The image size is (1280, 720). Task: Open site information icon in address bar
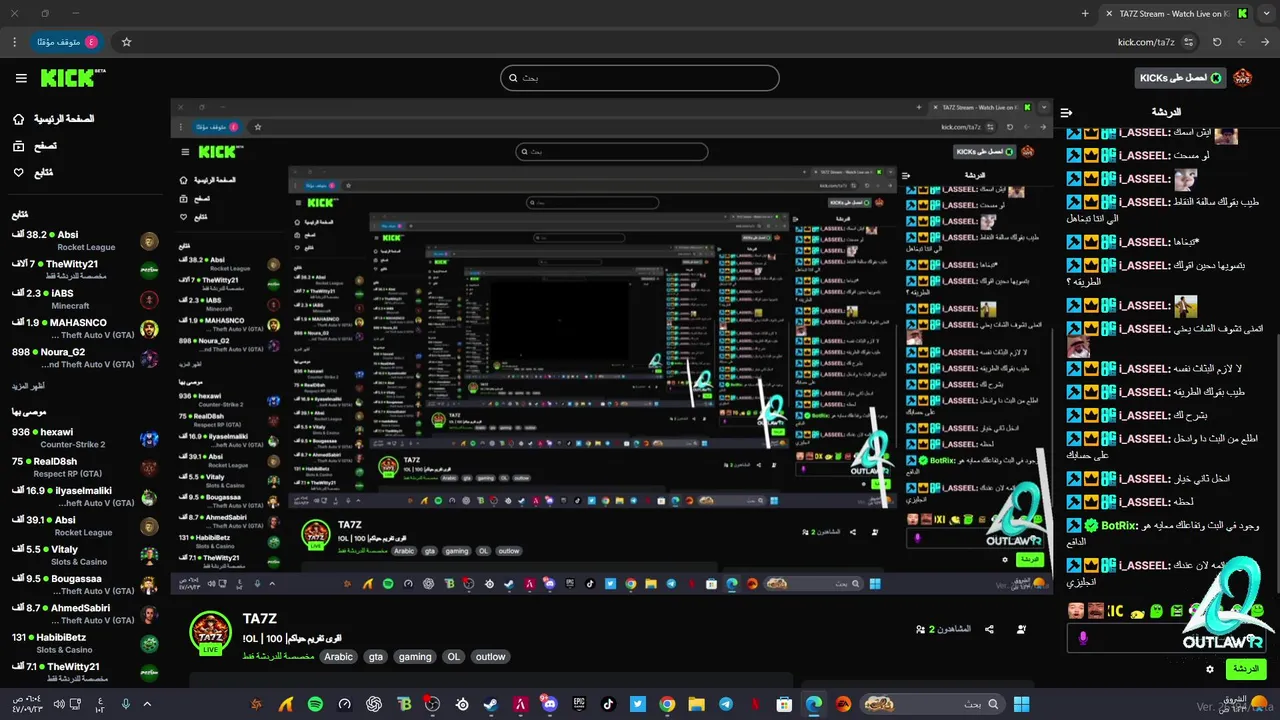1188,42
